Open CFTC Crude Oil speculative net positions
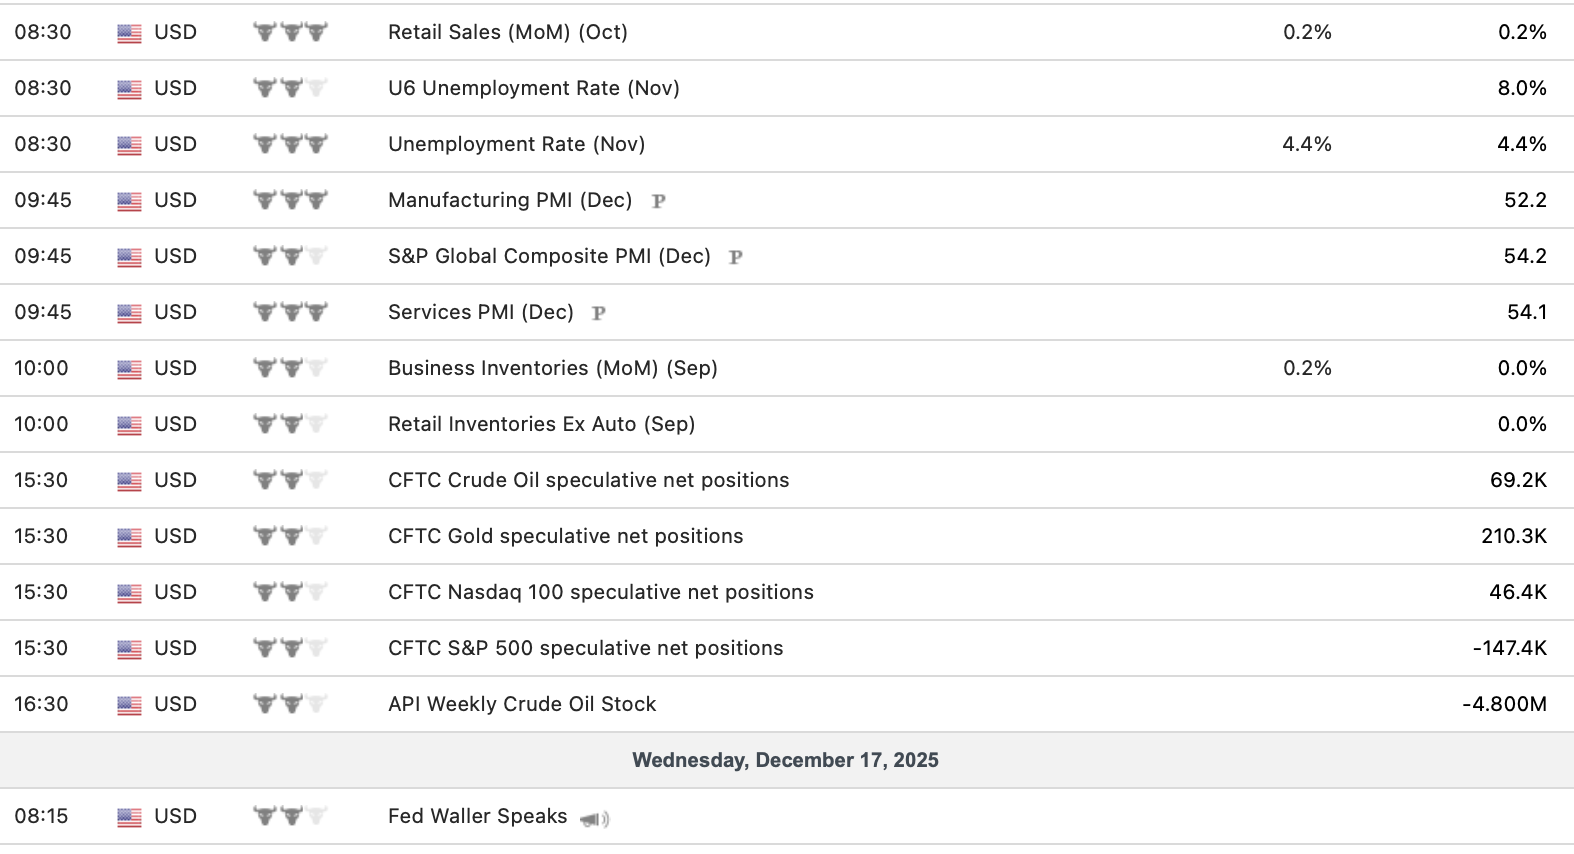The image size is (1574, 854). coord(588,480)
